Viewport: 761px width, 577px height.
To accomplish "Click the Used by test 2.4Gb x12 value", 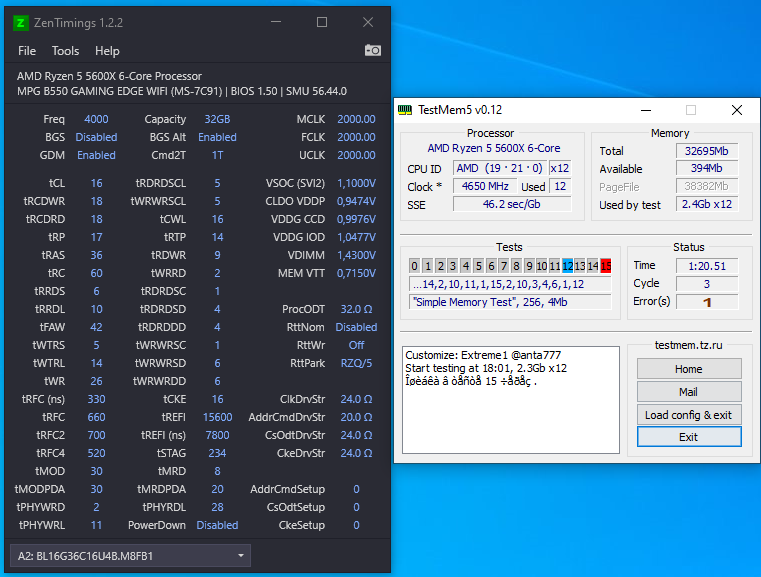I will pyautogui.click(x=707, y=204).
